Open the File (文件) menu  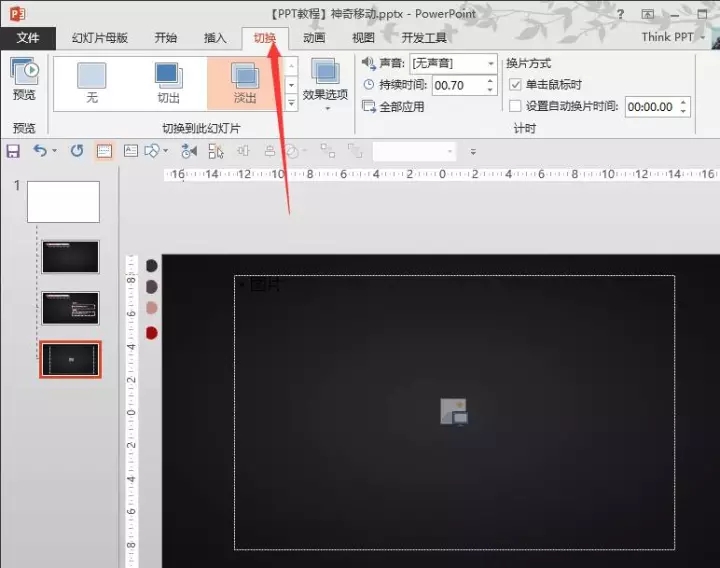tap(28, 38)
